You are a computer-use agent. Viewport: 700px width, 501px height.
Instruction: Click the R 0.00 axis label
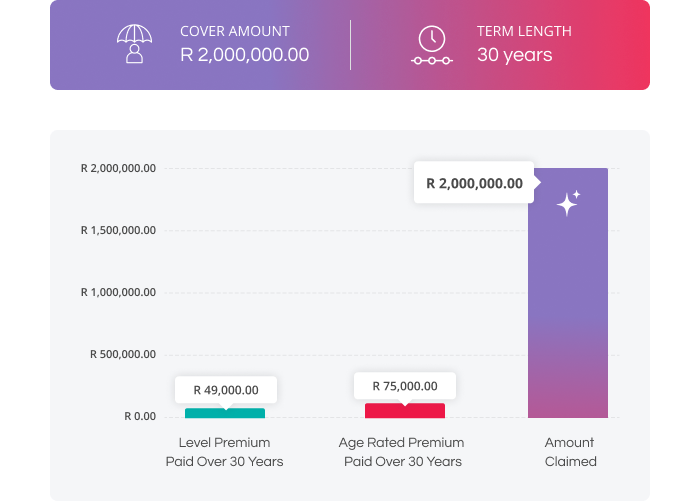[139, 416]
